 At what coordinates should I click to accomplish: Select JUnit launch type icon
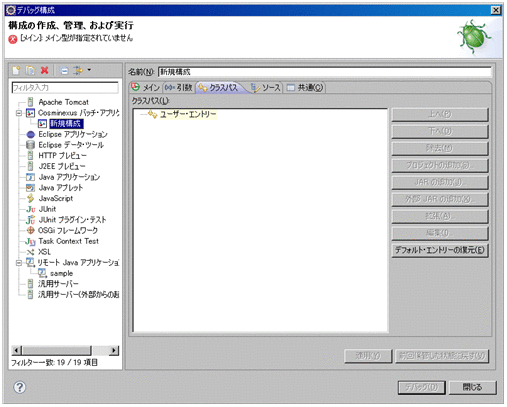click(x=30, y=209)
